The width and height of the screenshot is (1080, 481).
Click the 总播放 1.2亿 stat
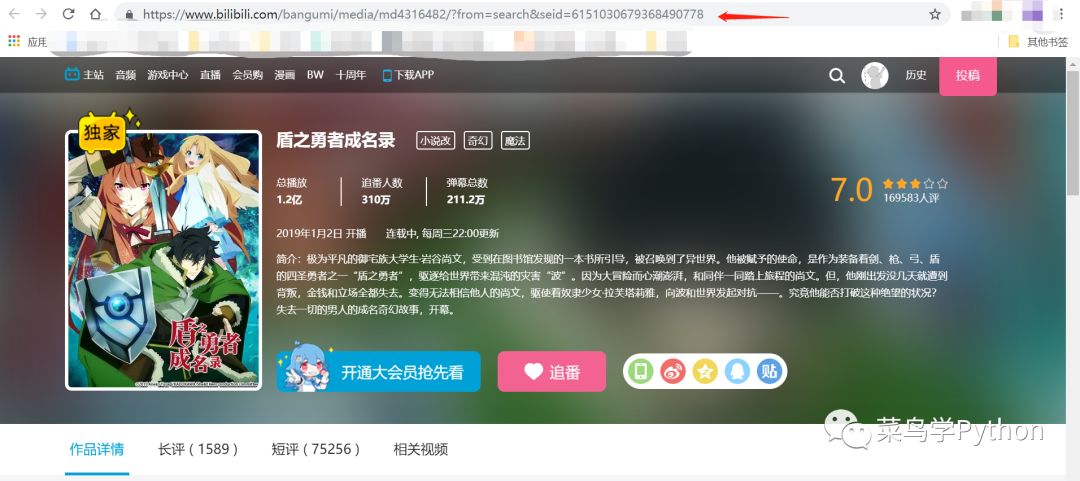pyautogui.click(x=292, y=191)
